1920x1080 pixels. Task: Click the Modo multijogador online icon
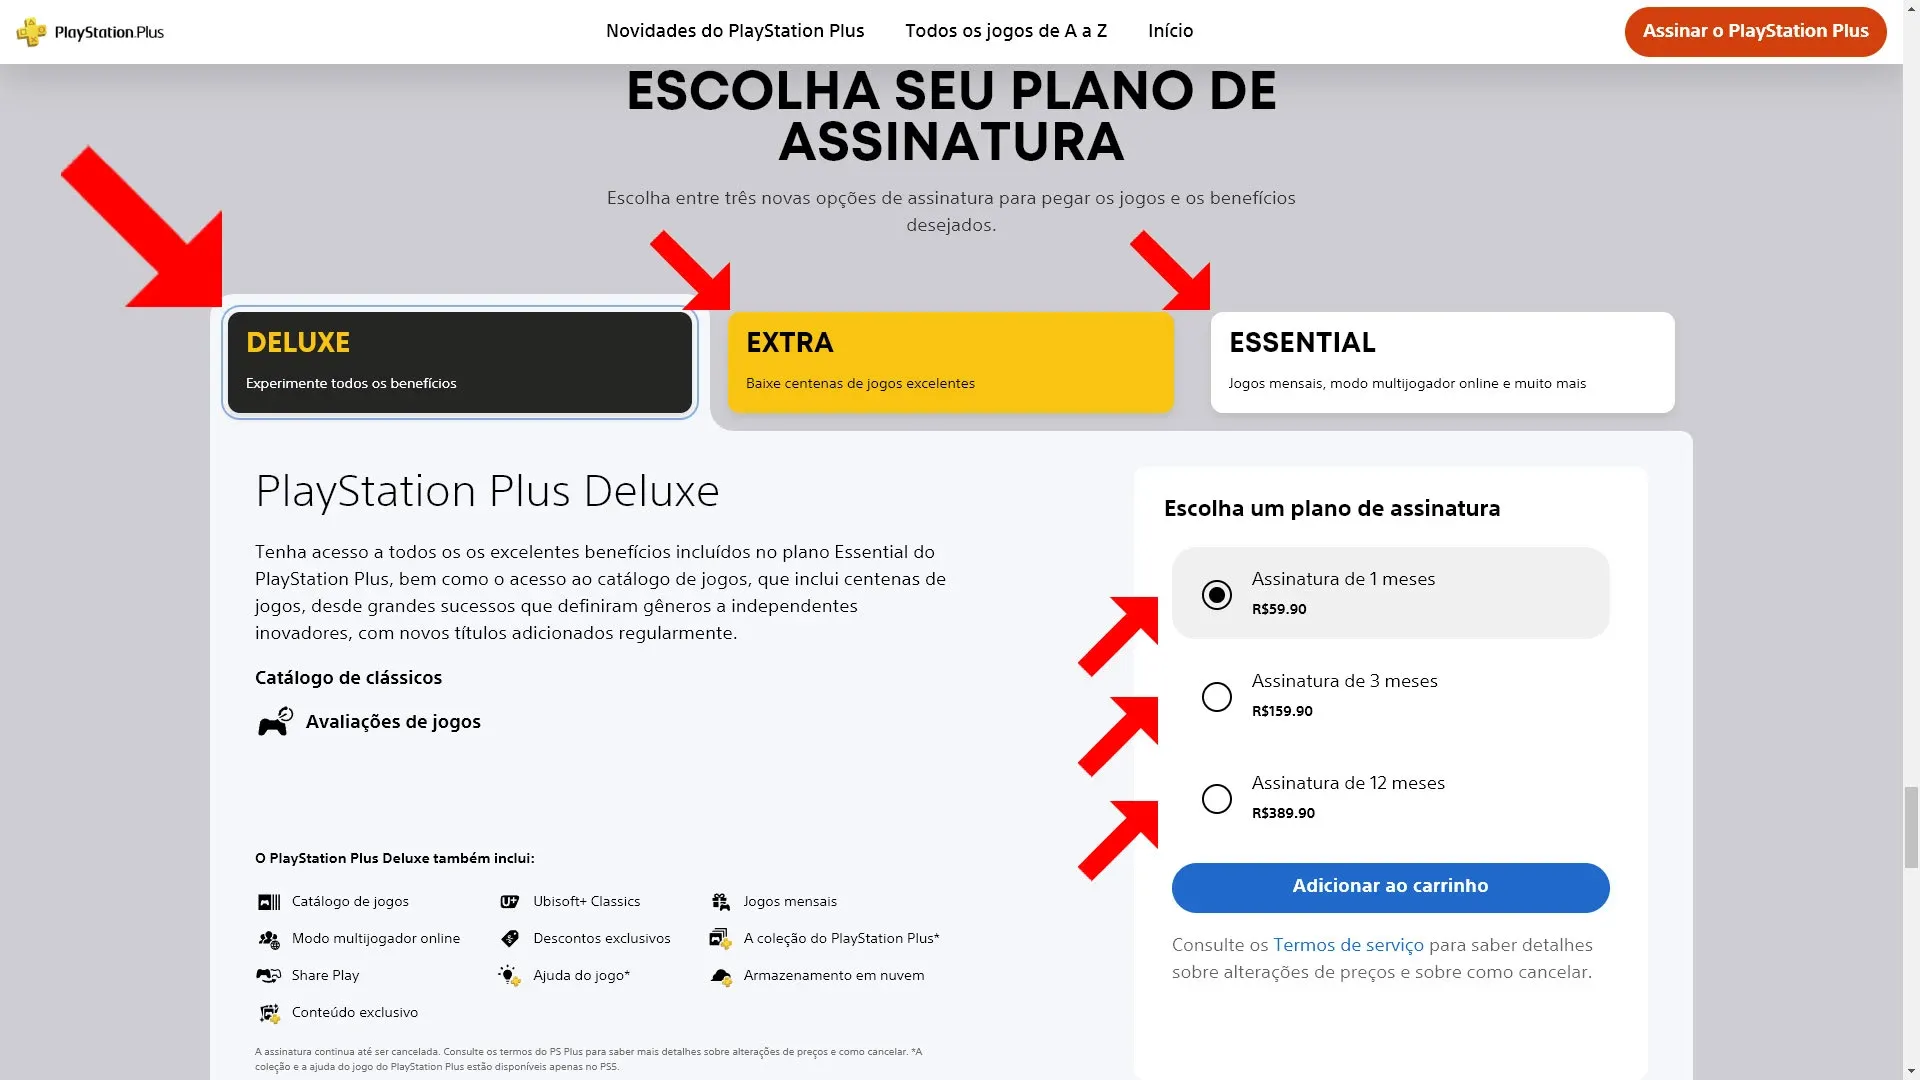click(270, 939)
